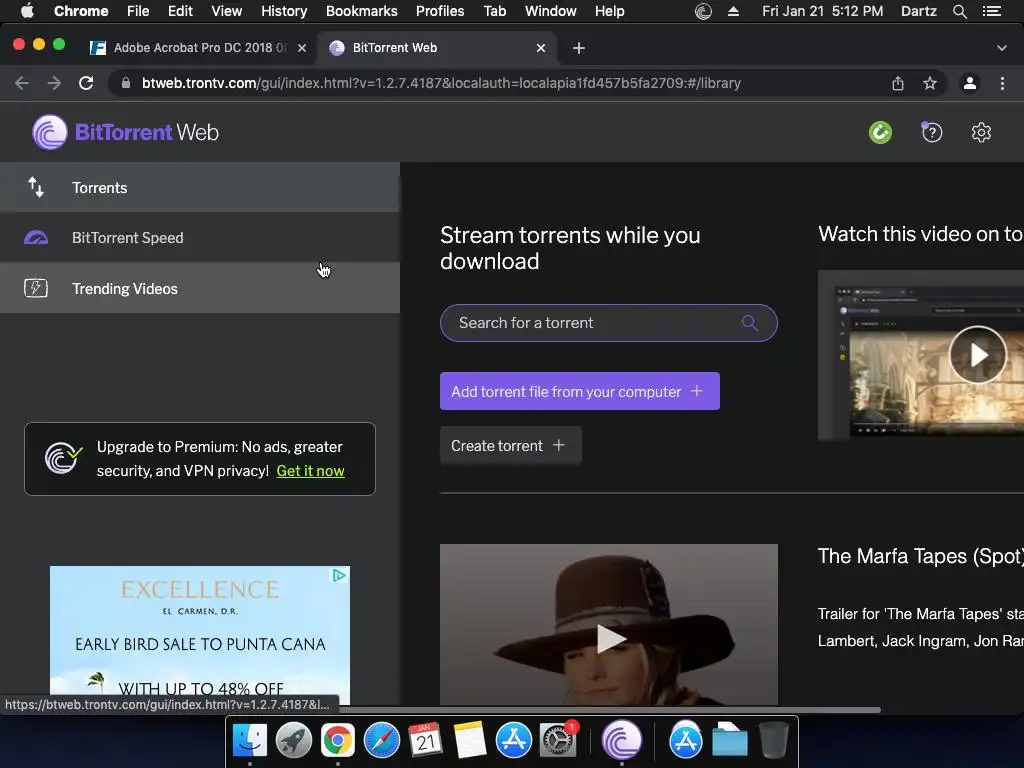Go back in Chrome browser
Image resolution: width=1024 pixels, height=768 pixels.
22,83
